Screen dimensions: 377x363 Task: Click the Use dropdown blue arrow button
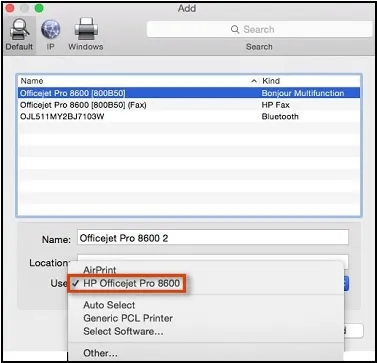click(346, 284)
